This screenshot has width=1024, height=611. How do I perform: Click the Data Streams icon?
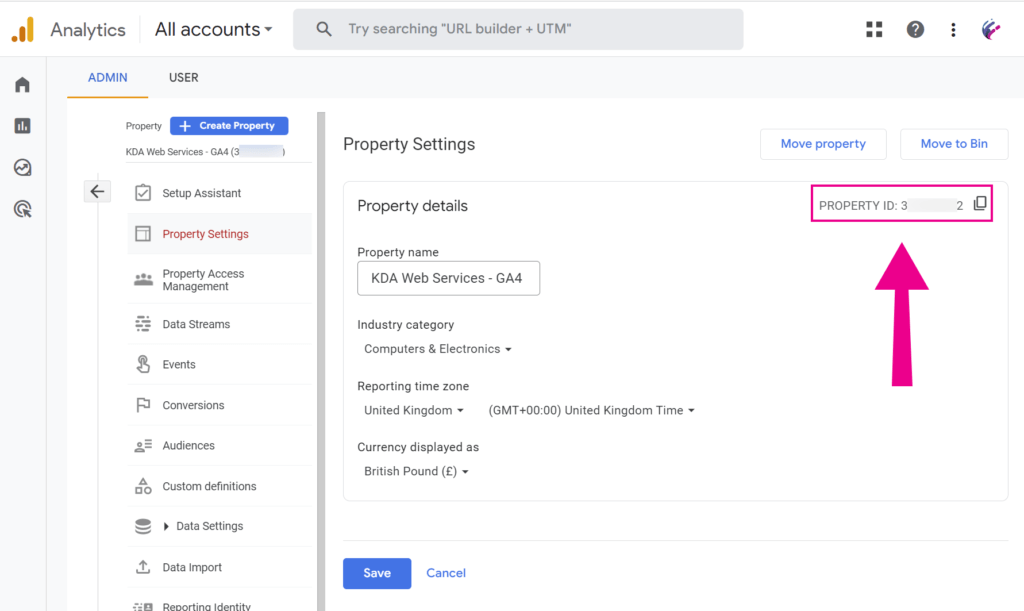(143, 324)
